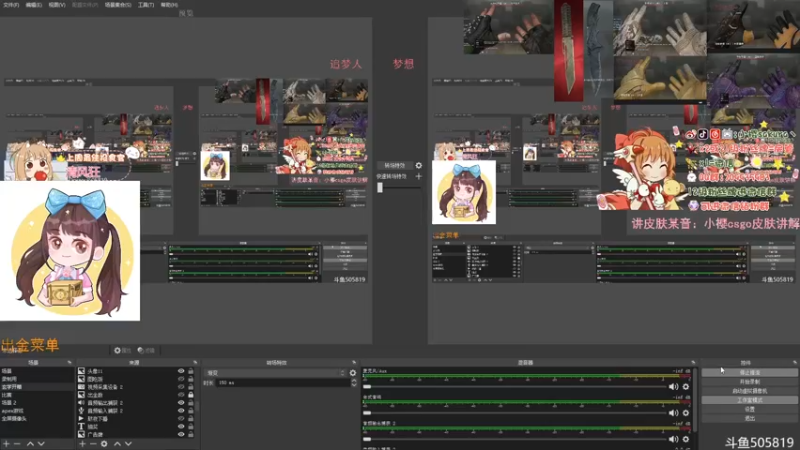Screen dimensions: 800x450
Task: Adjust the second mixer channel volume slider
Action: tap(514, 413)
